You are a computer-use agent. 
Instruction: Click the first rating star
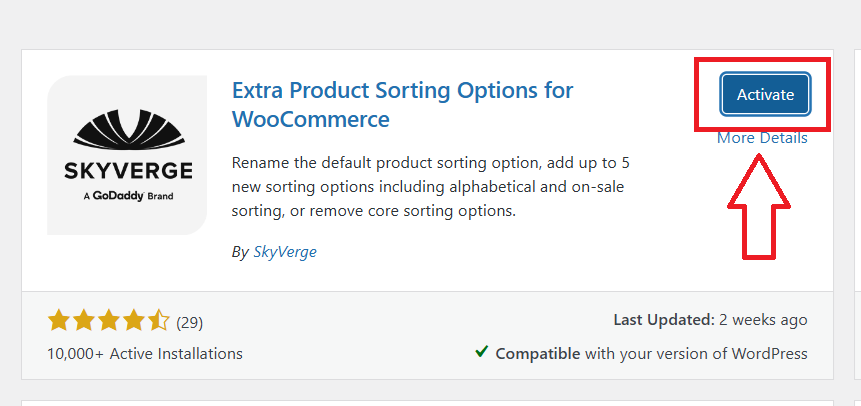[58, 321]
